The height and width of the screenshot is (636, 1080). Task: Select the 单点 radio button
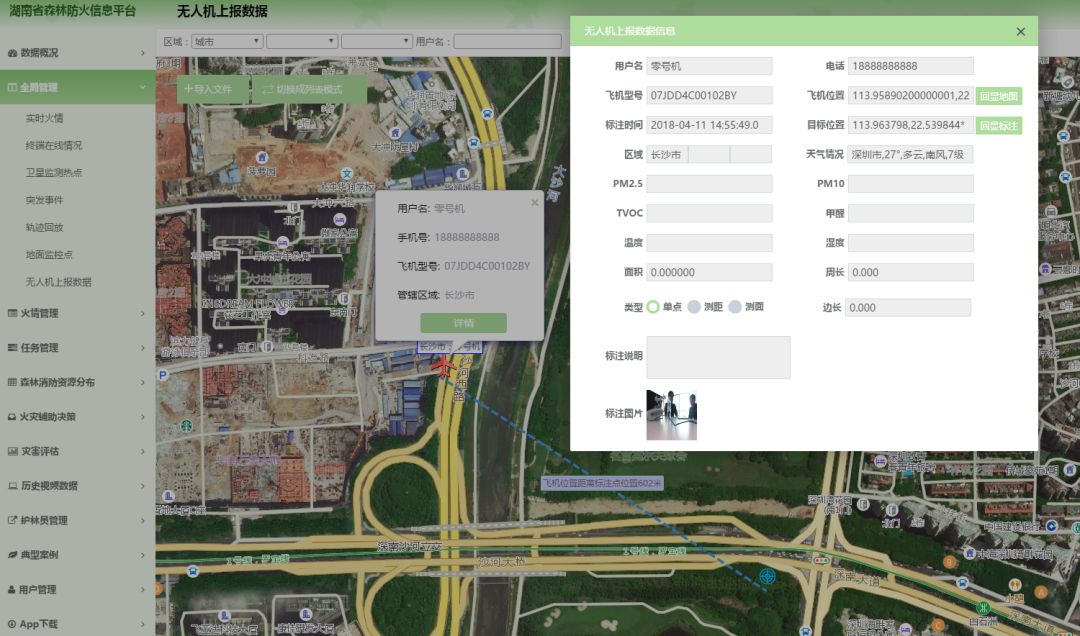click(653, 307)
